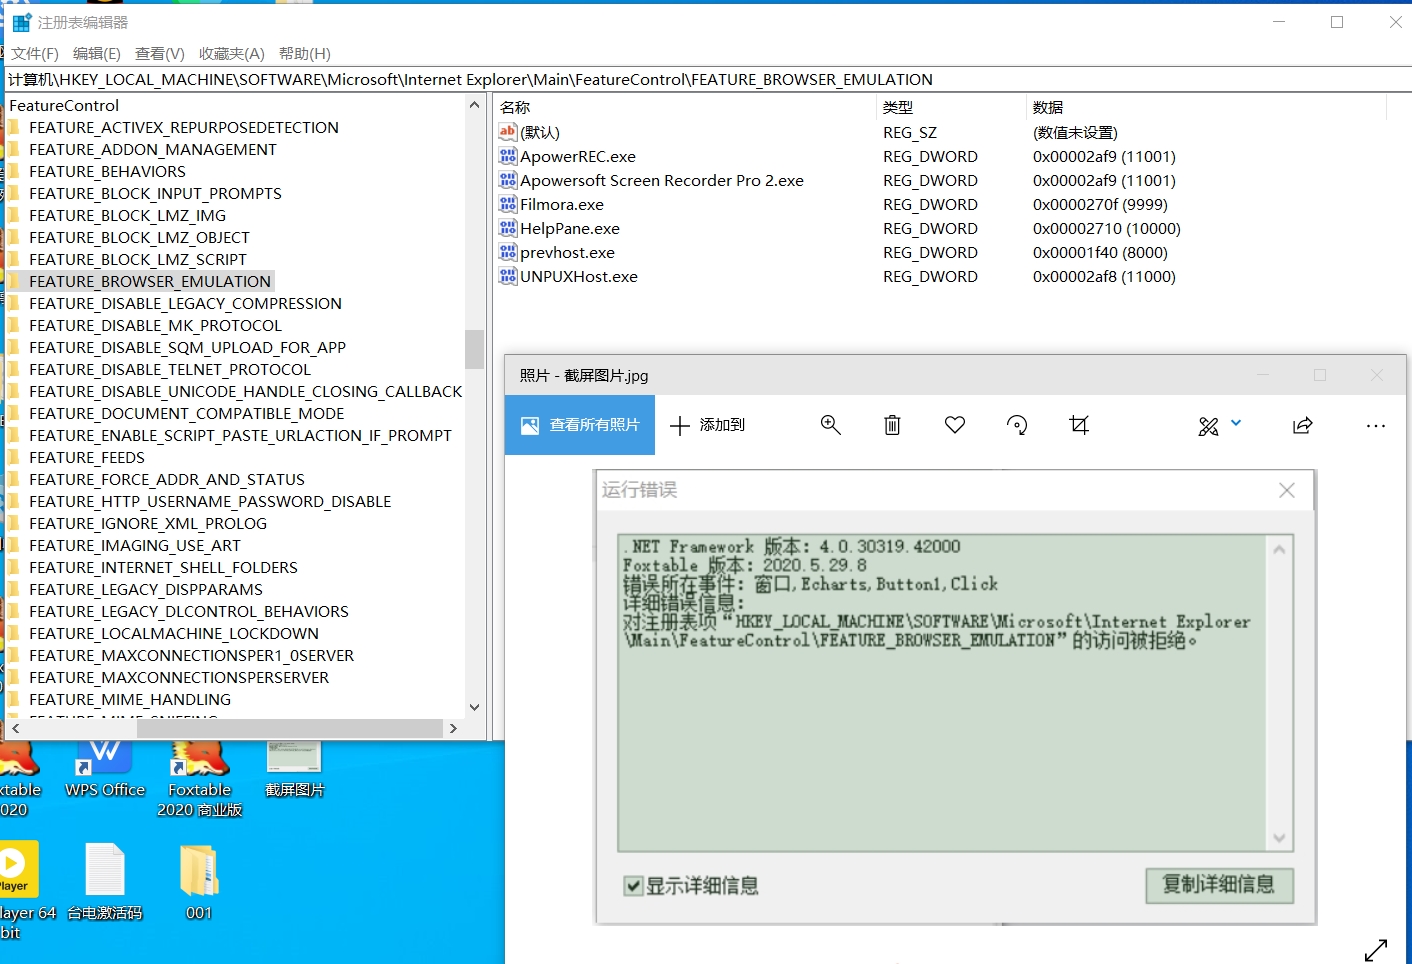Select the FeatureControl parent key
This screenshot has width=1412, height=964.
click(x=64, y=106)
